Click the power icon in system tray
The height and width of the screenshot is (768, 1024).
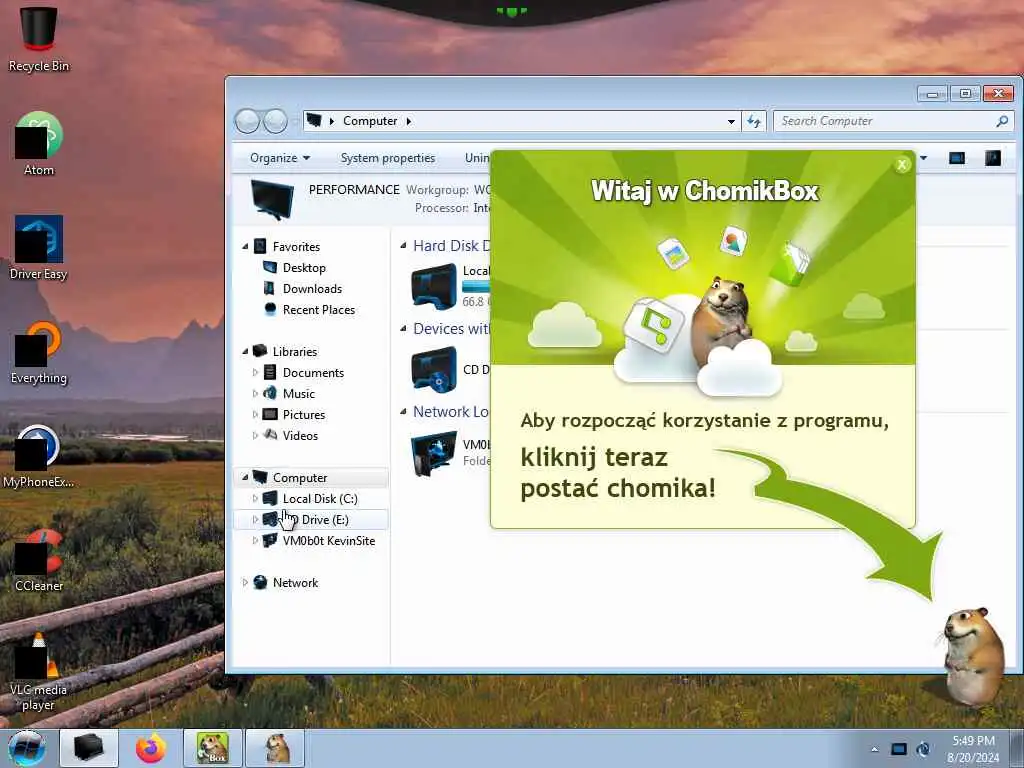pos(923,749)
